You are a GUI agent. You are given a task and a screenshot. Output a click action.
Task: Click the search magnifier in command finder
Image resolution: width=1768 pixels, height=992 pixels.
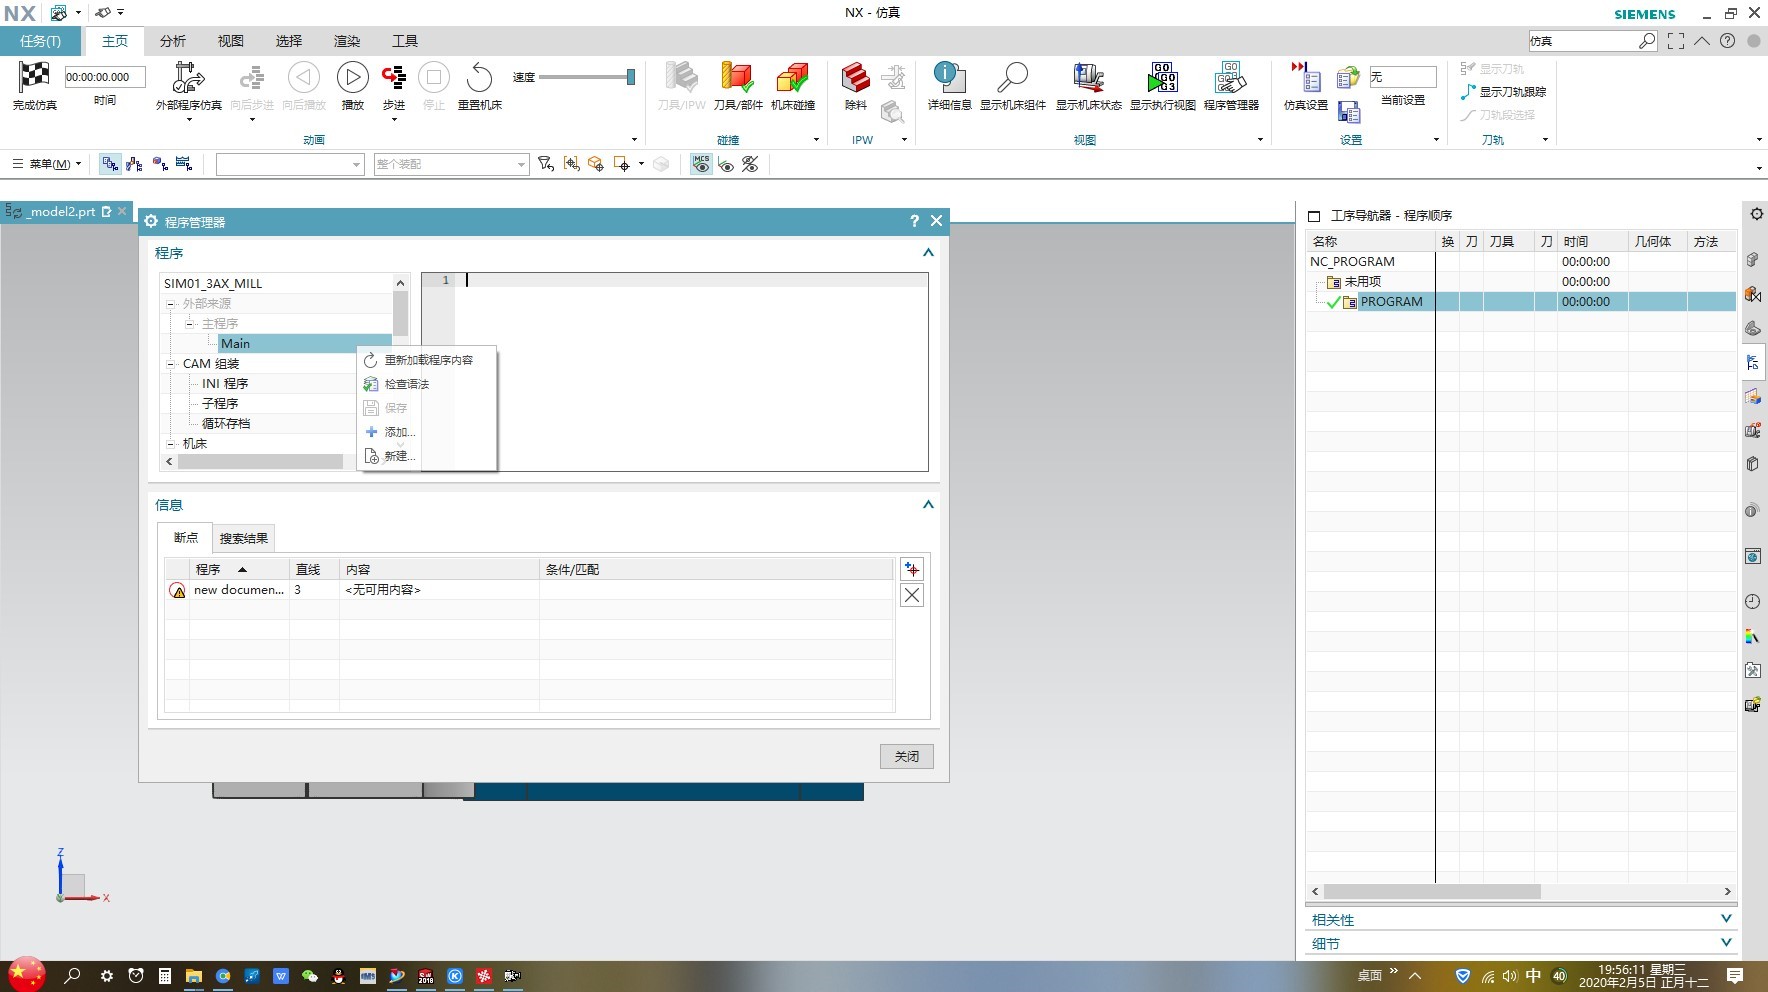click(1647, 41)
